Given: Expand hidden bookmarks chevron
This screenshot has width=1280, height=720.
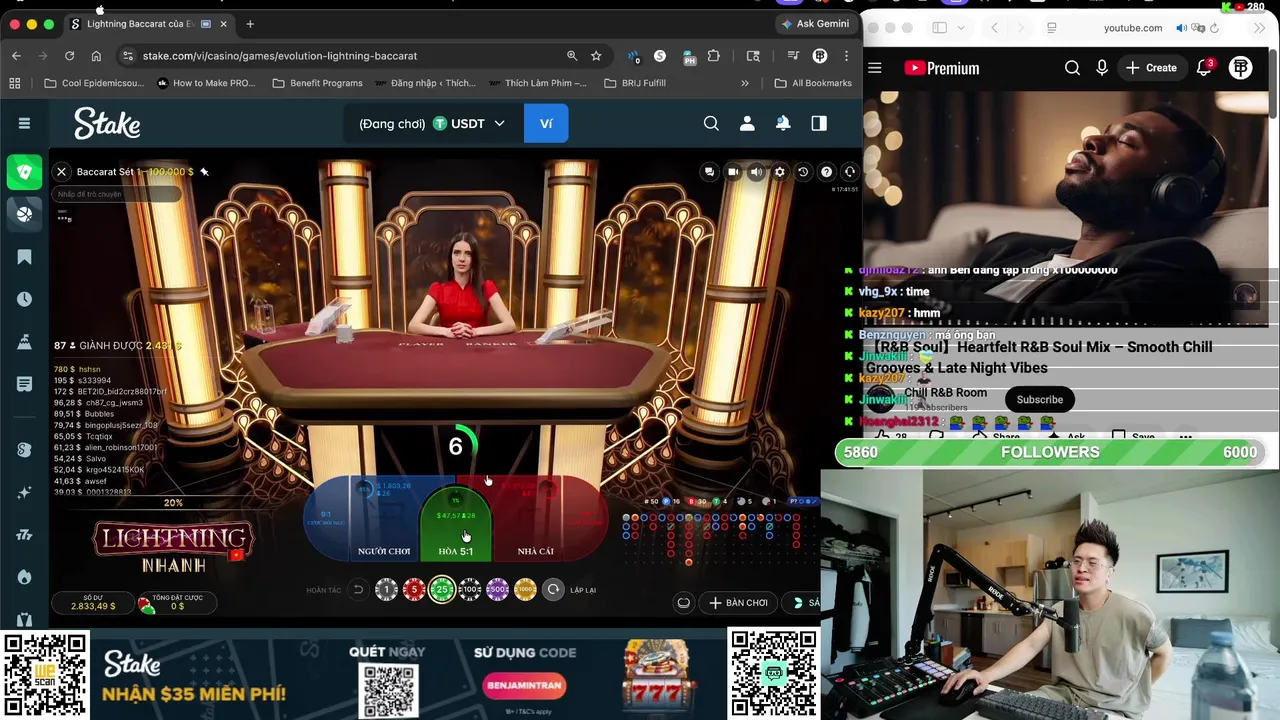Looking at the screenshot, I should [744, 83].
